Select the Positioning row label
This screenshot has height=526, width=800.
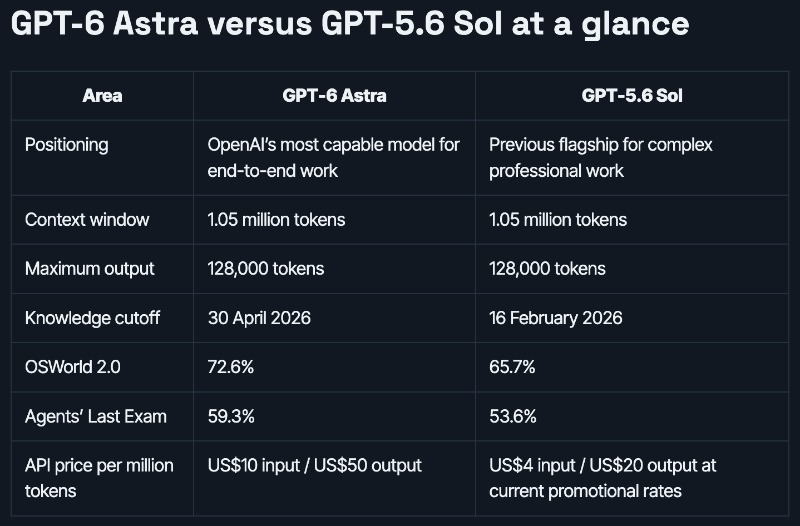pos(66,145)
